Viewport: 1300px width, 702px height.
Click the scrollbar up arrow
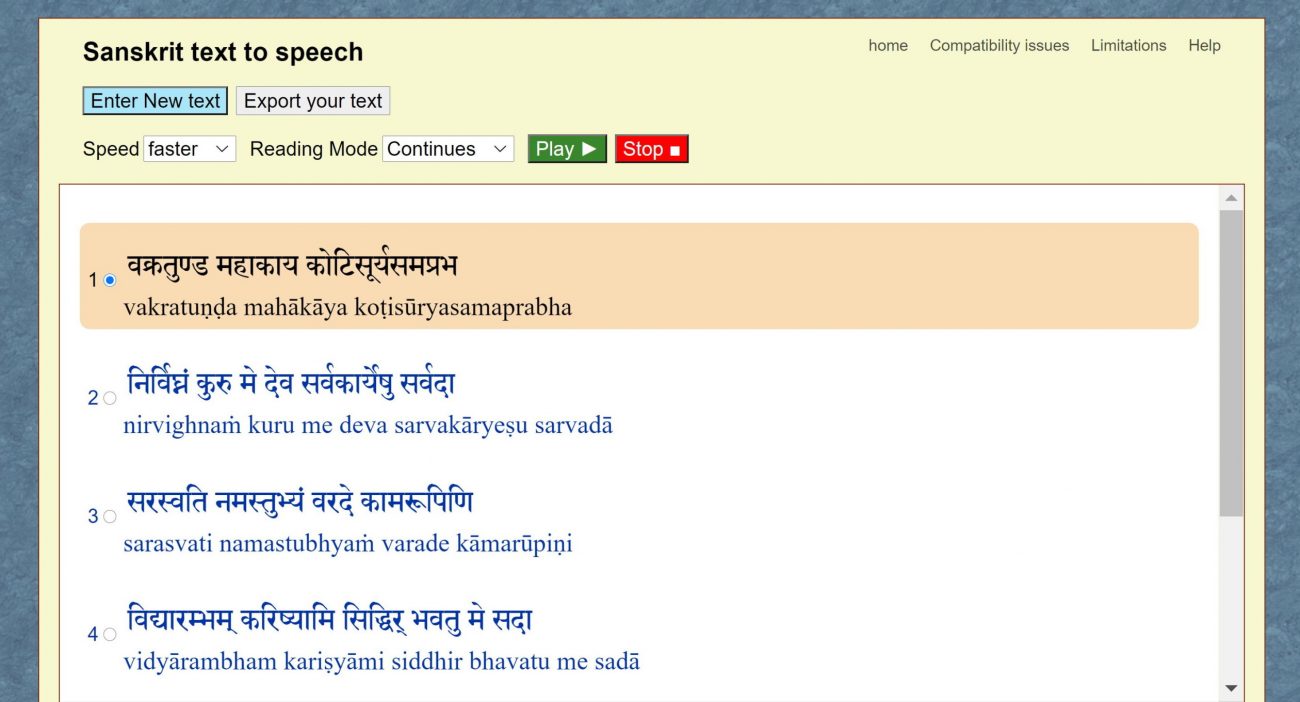pyautogui.click(x=1230, y=197)
